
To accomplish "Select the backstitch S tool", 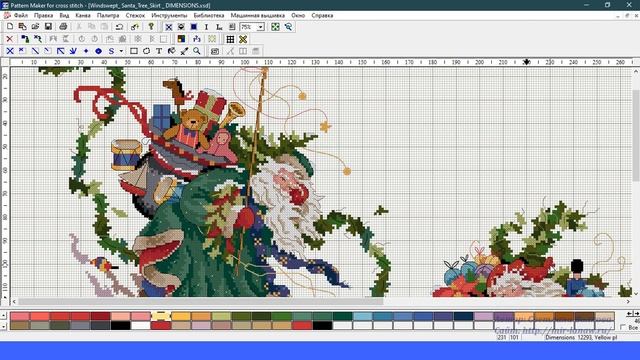I will 111,51.
